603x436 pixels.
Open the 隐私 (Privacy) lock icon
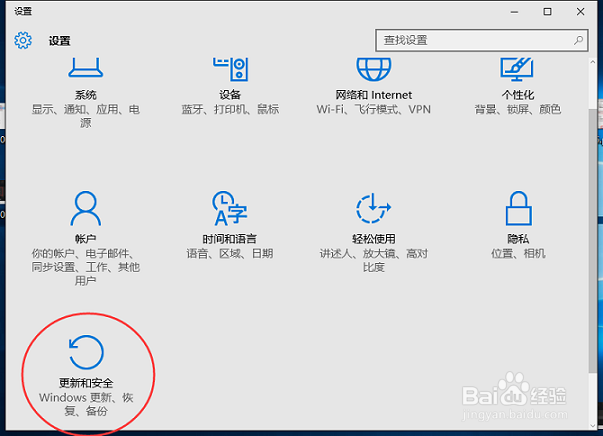pyautogui.click(x=518, y=208)
